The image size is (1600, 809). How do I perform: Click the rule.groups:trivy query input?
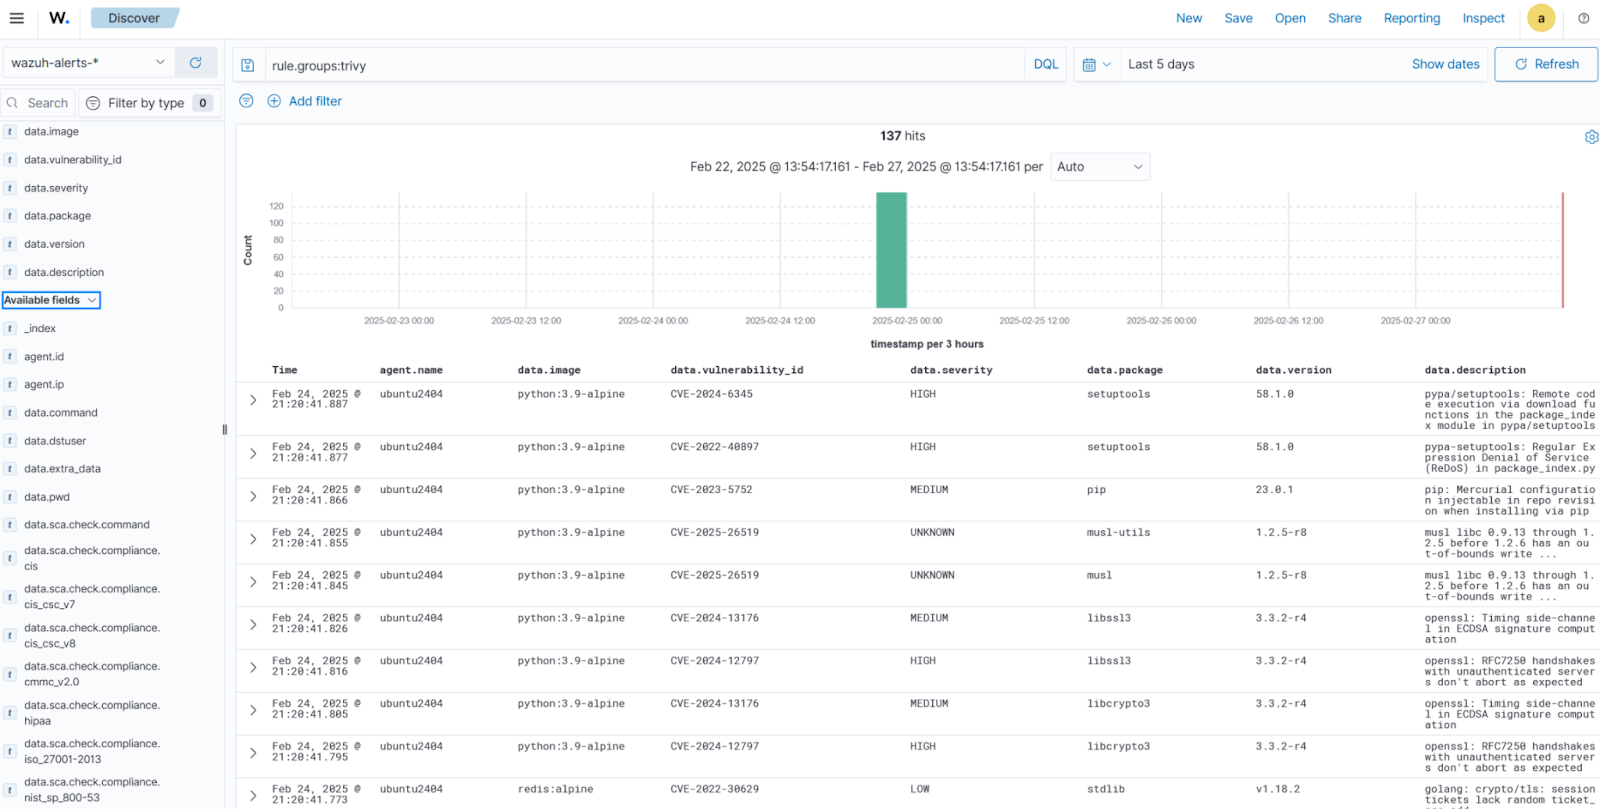(645, 65)
